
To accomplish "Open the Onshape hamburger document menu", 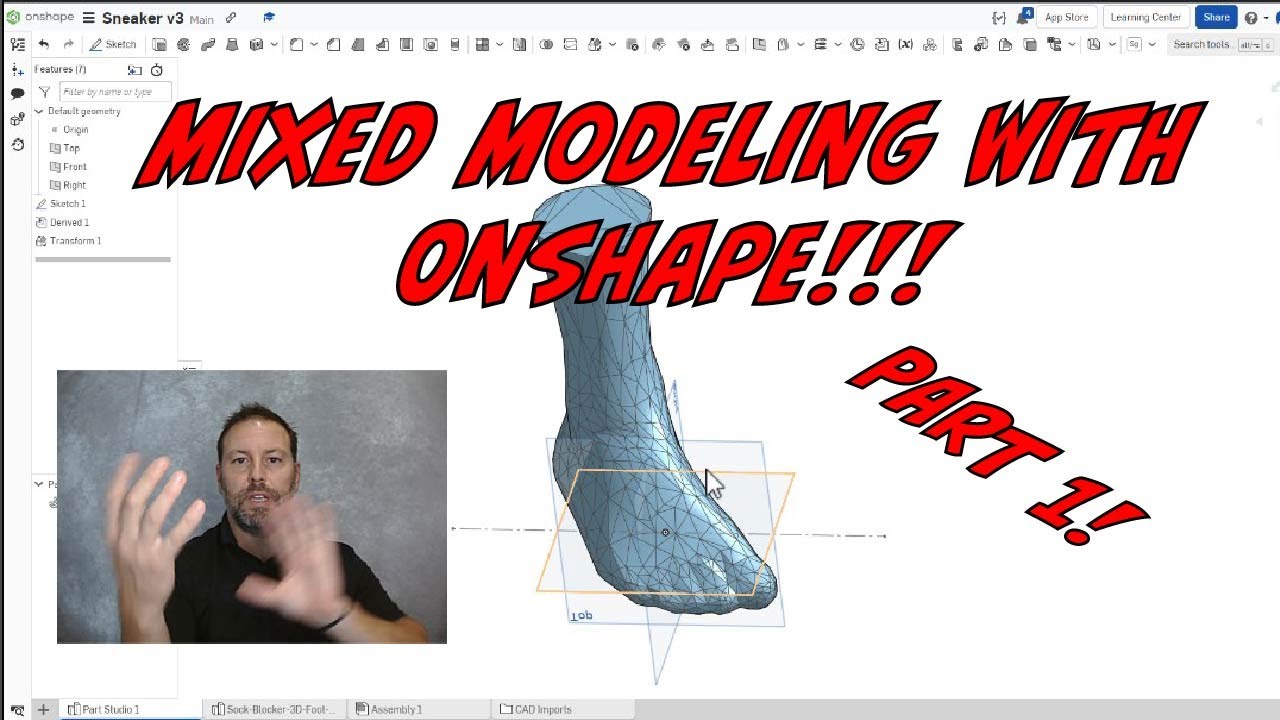I will pyautogui.click(x=89, y=18).
